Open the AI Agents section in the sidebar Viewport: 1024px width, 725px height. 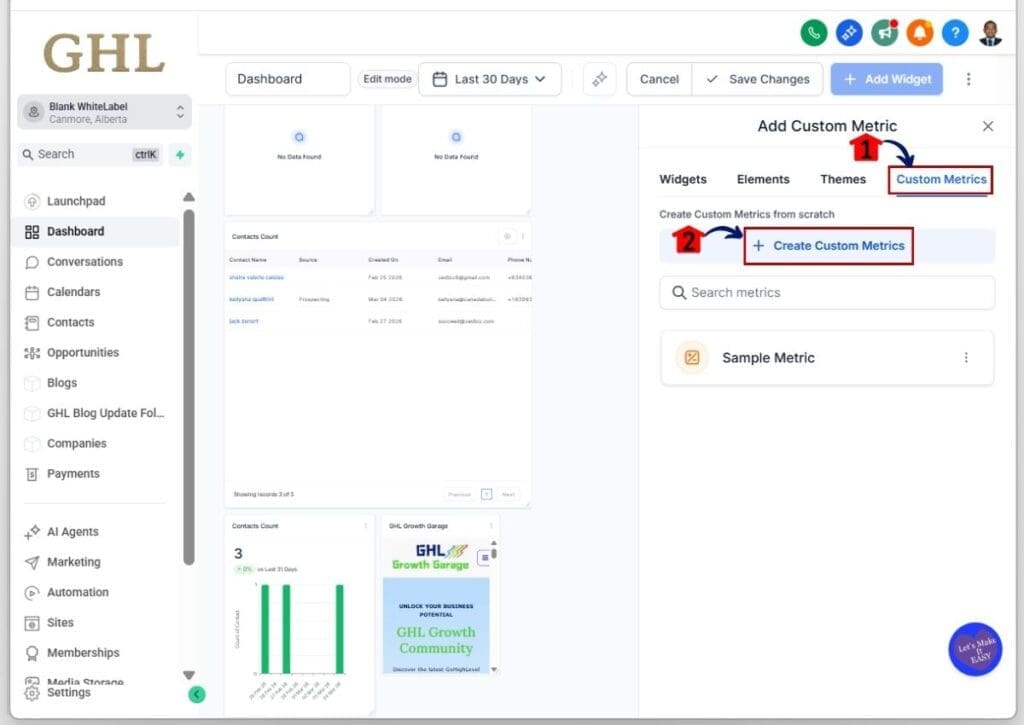73,531
